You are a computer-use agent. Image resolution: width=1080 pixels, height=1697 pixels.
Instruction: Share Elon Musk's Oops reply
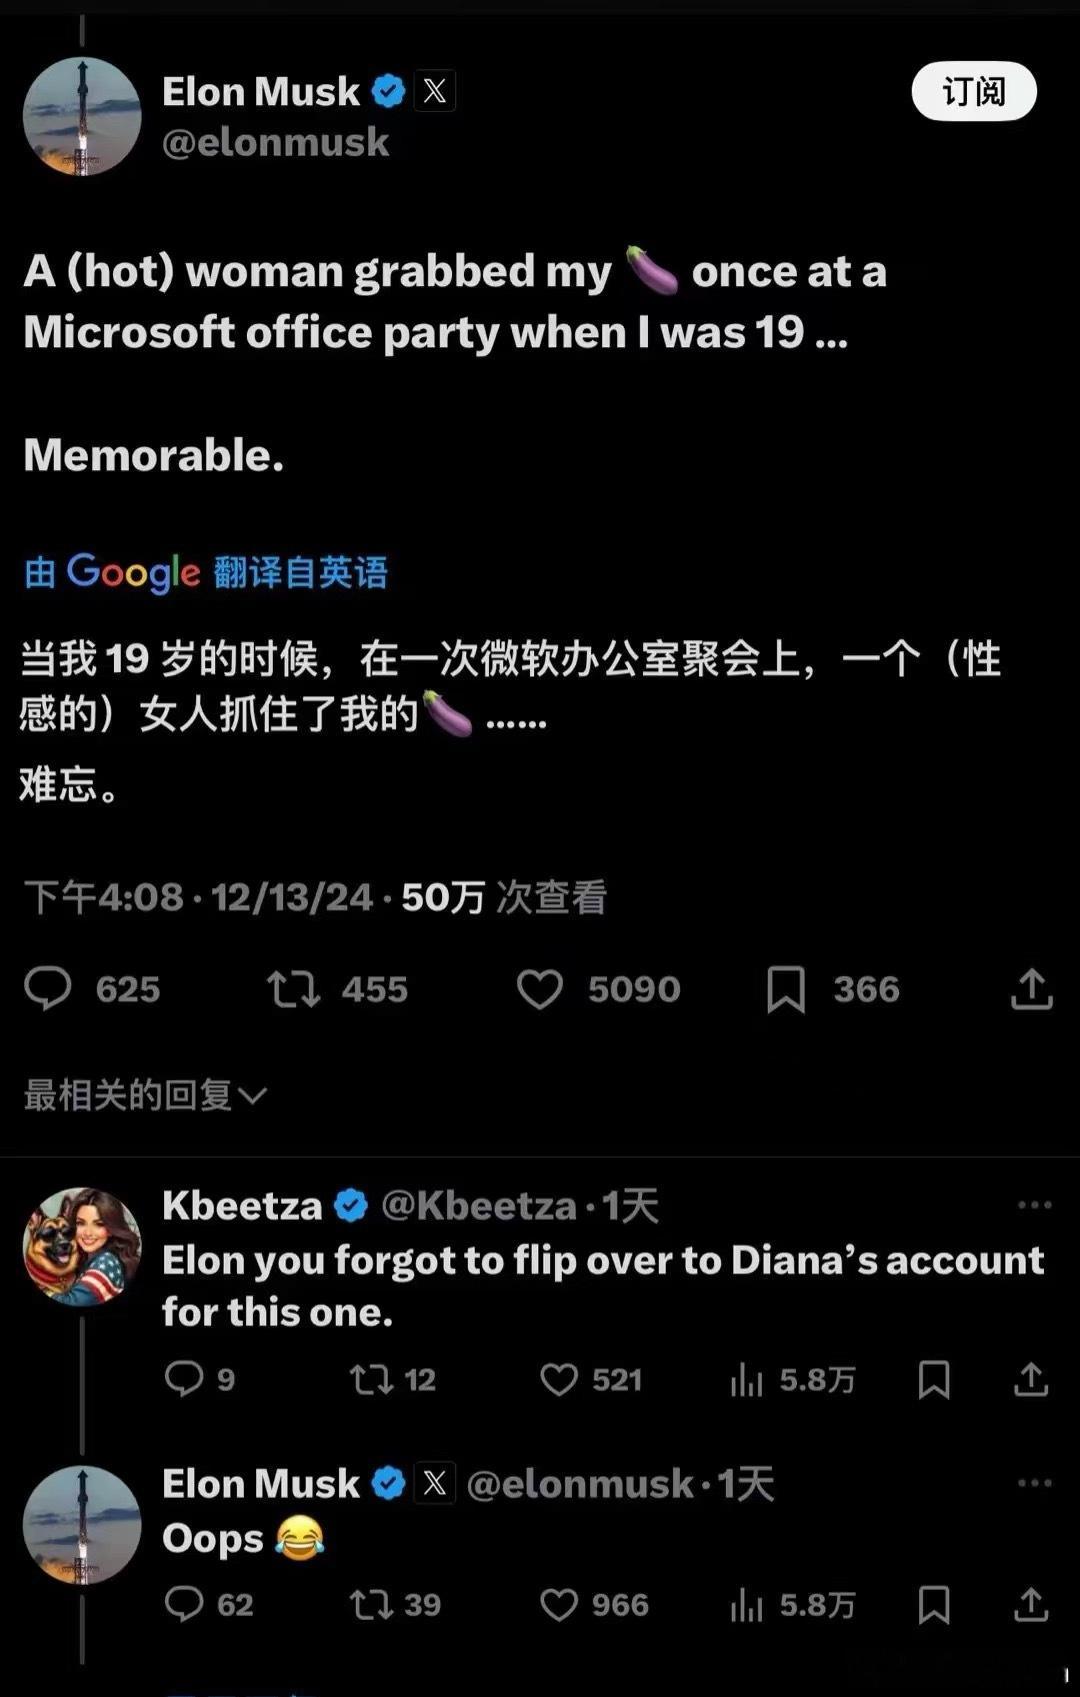coord(1031,1606)
